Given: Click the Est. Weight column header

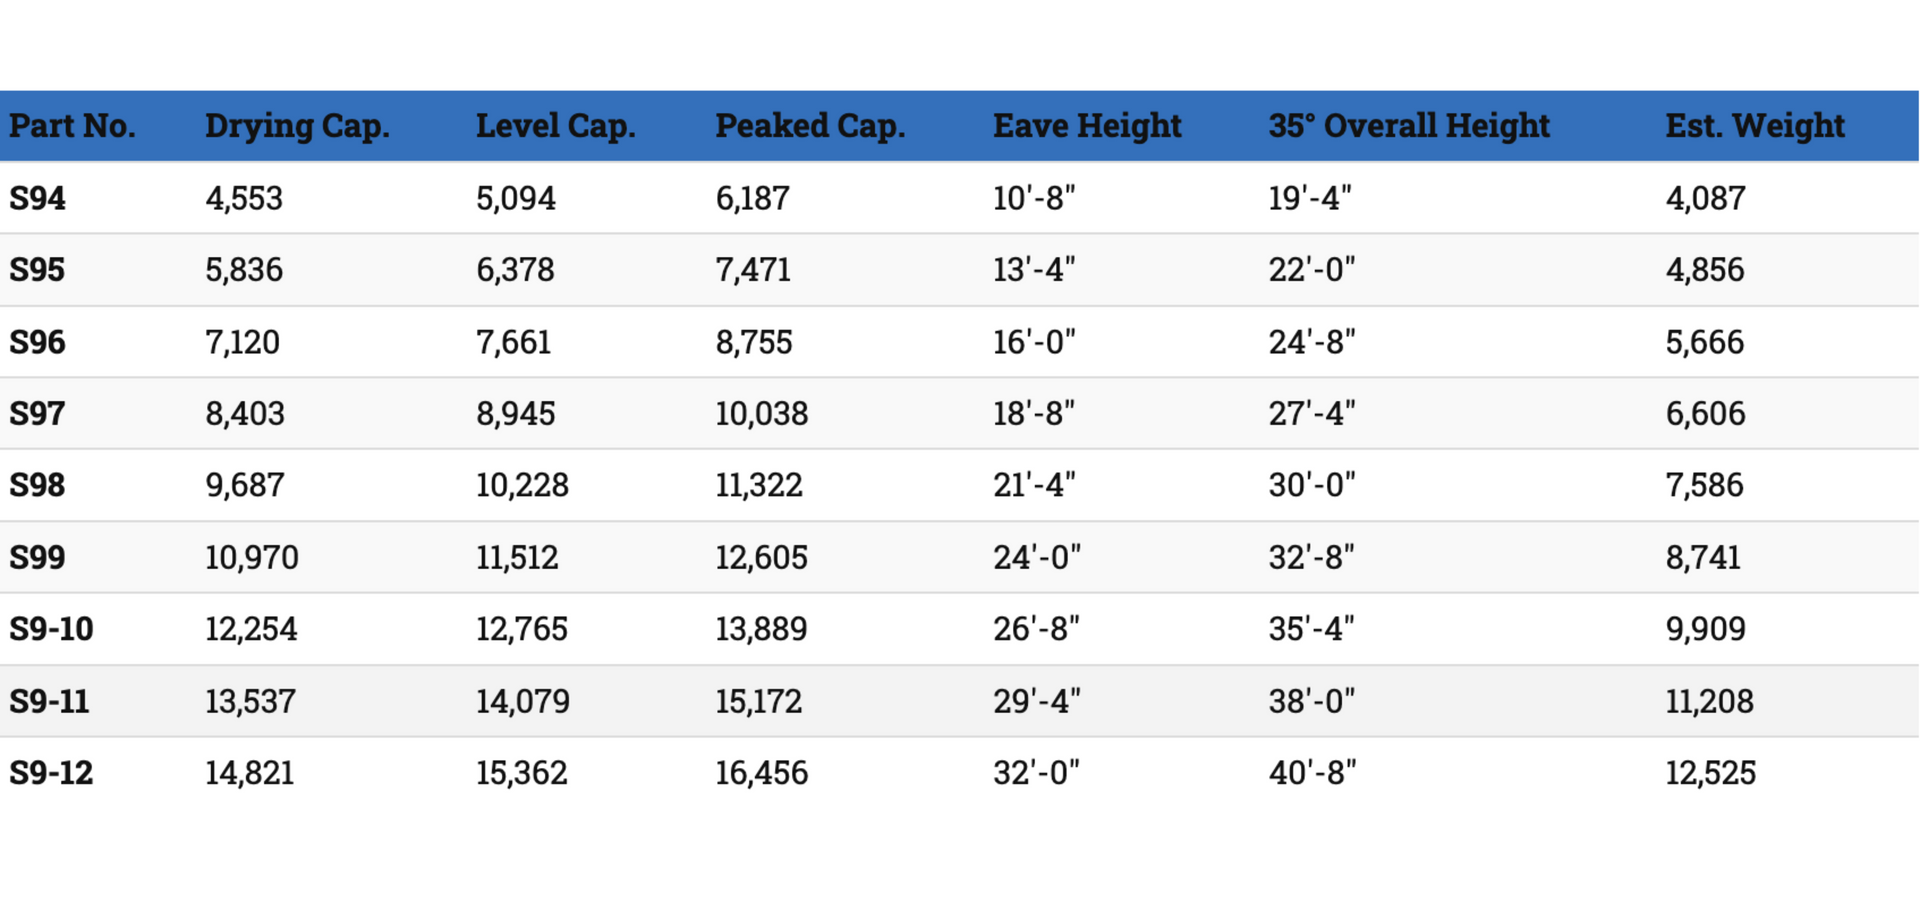Looking at the screenshot, I should pos(1755,126).
